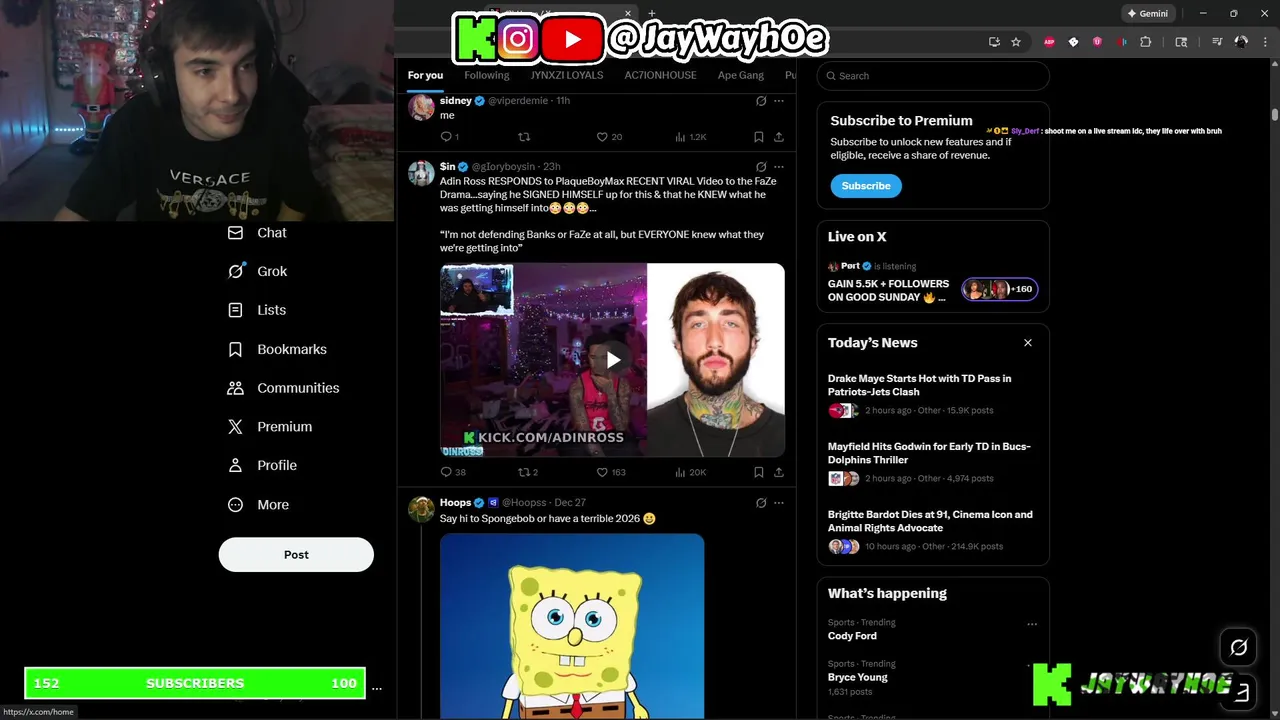This screenshot has height=720, width=1280.
Task: Like sidney's post
Action: (x=609, y=137)
